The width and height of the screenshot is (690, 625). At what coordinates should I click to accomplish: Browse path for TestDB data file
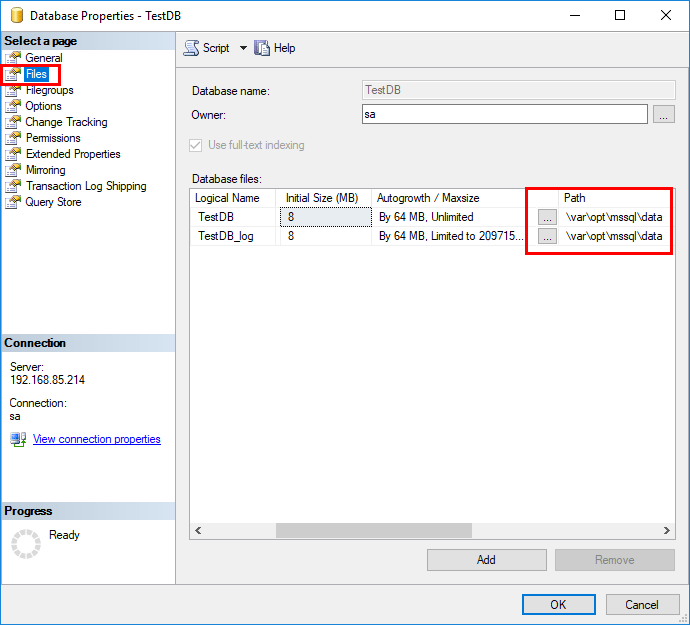point(547,217)
